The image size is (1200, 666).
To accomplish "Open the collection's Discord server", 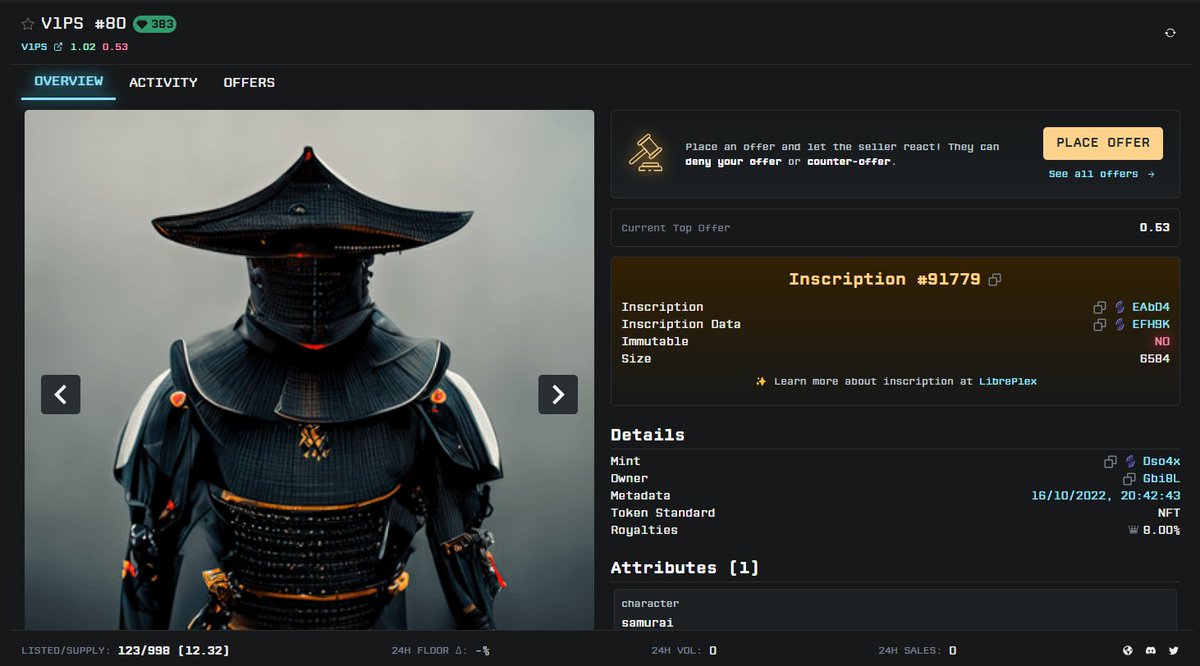I will [x=1150, y=650].
